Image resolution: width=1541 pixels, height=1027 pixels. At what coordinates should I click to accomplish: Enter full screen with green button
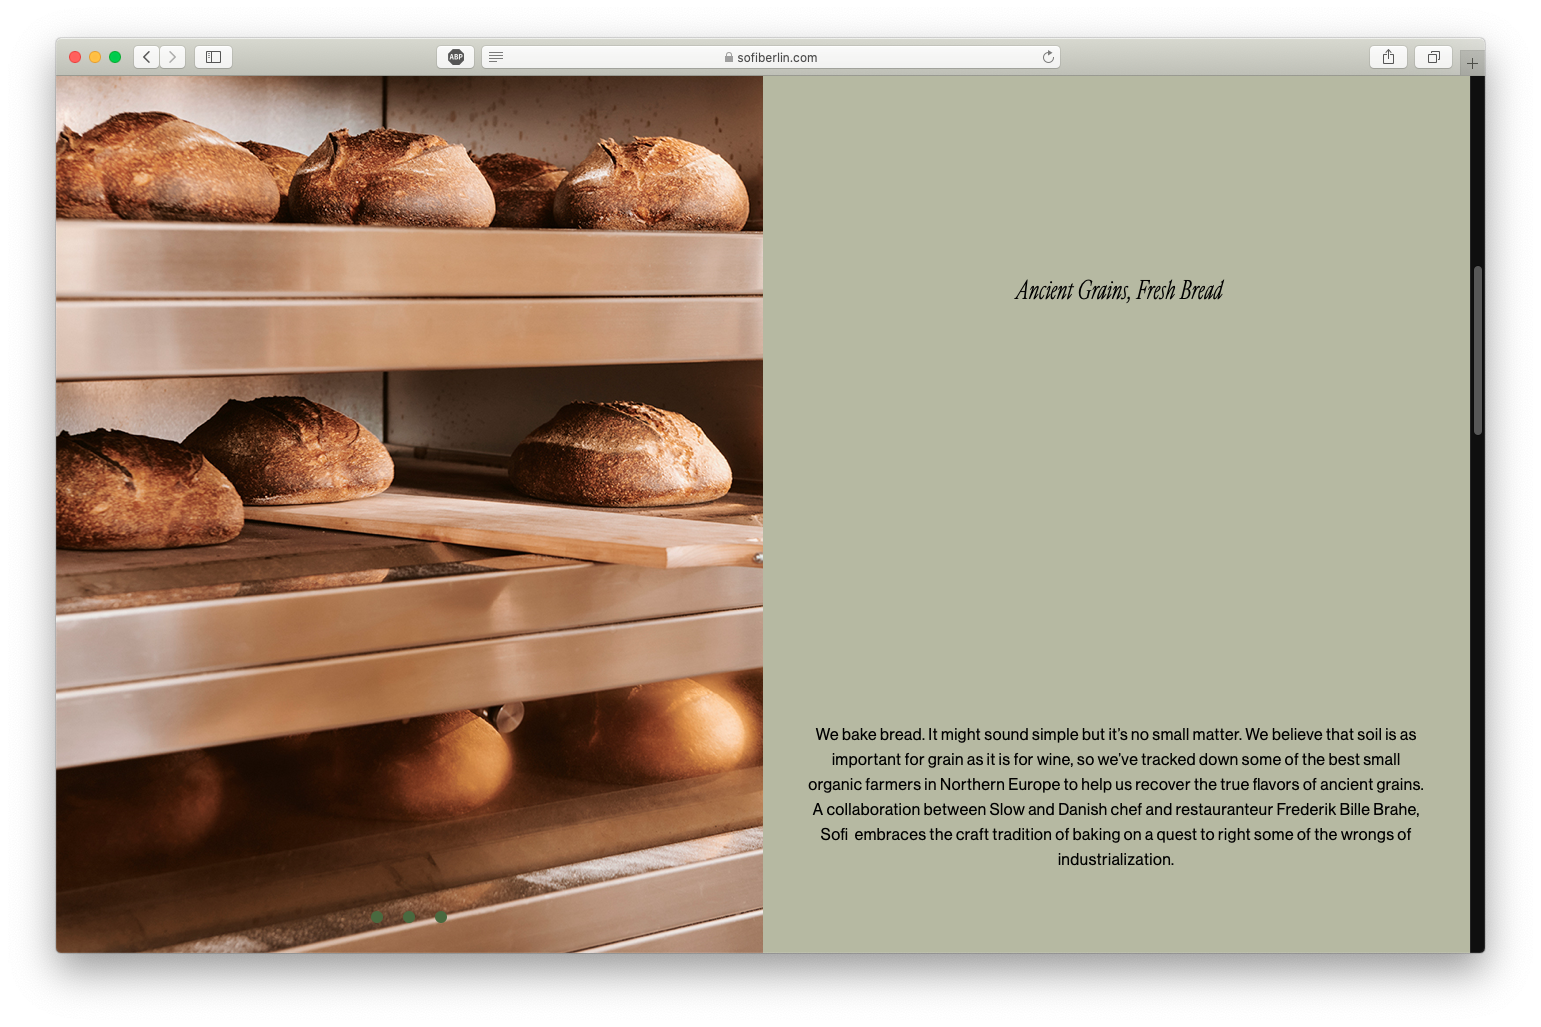pos(115,57)
